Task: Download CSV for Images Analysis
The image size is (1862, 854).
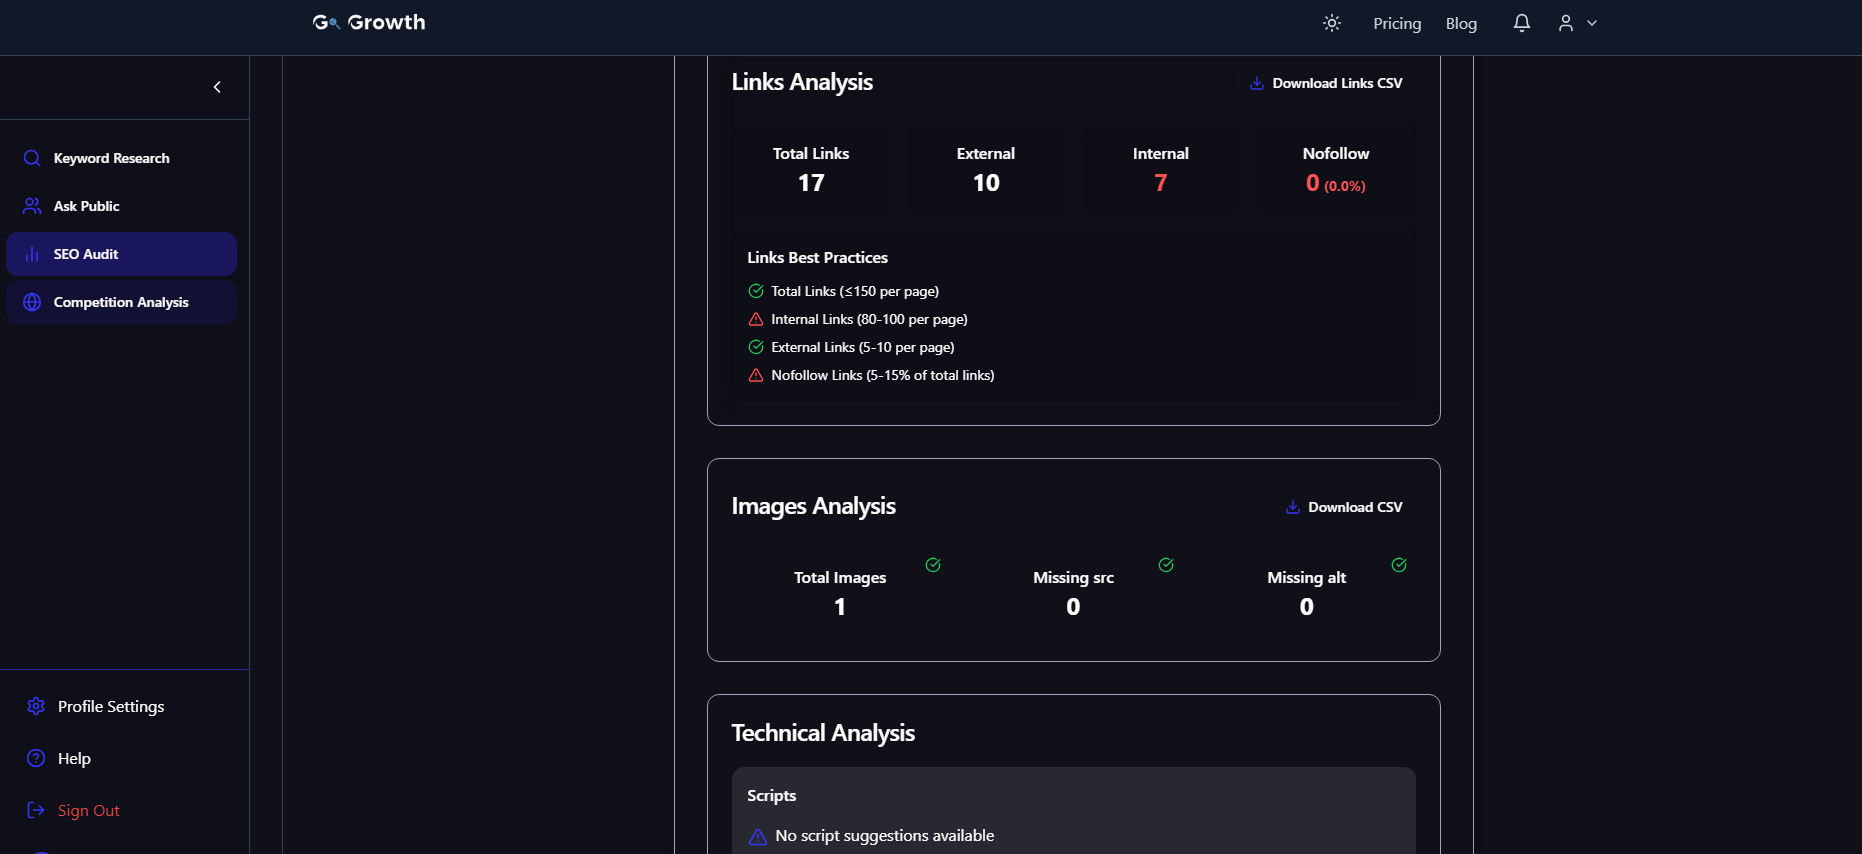Action: [1344, 507]
